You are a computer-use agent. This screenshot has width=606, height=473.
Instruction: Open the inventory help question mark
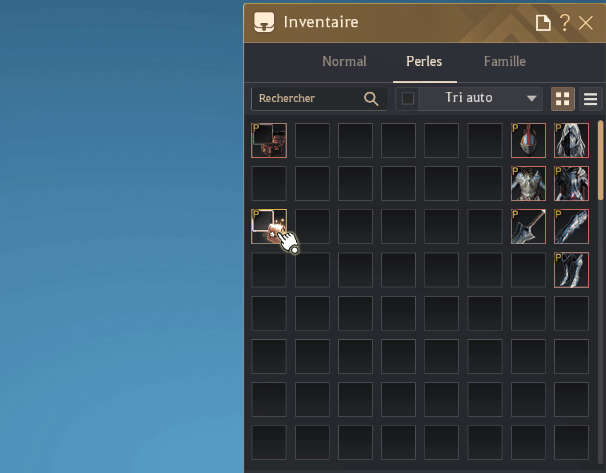pos(565,23)
